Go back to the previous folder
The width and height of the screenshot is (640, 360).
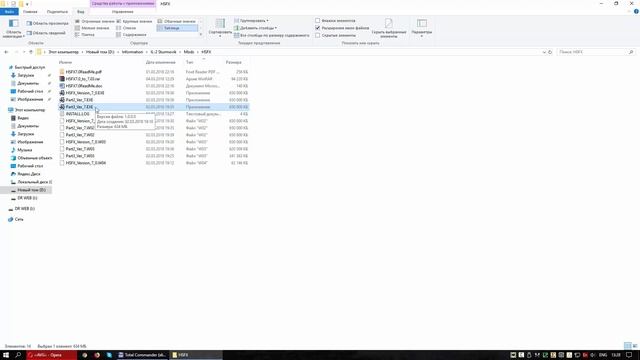click(6, 52)
